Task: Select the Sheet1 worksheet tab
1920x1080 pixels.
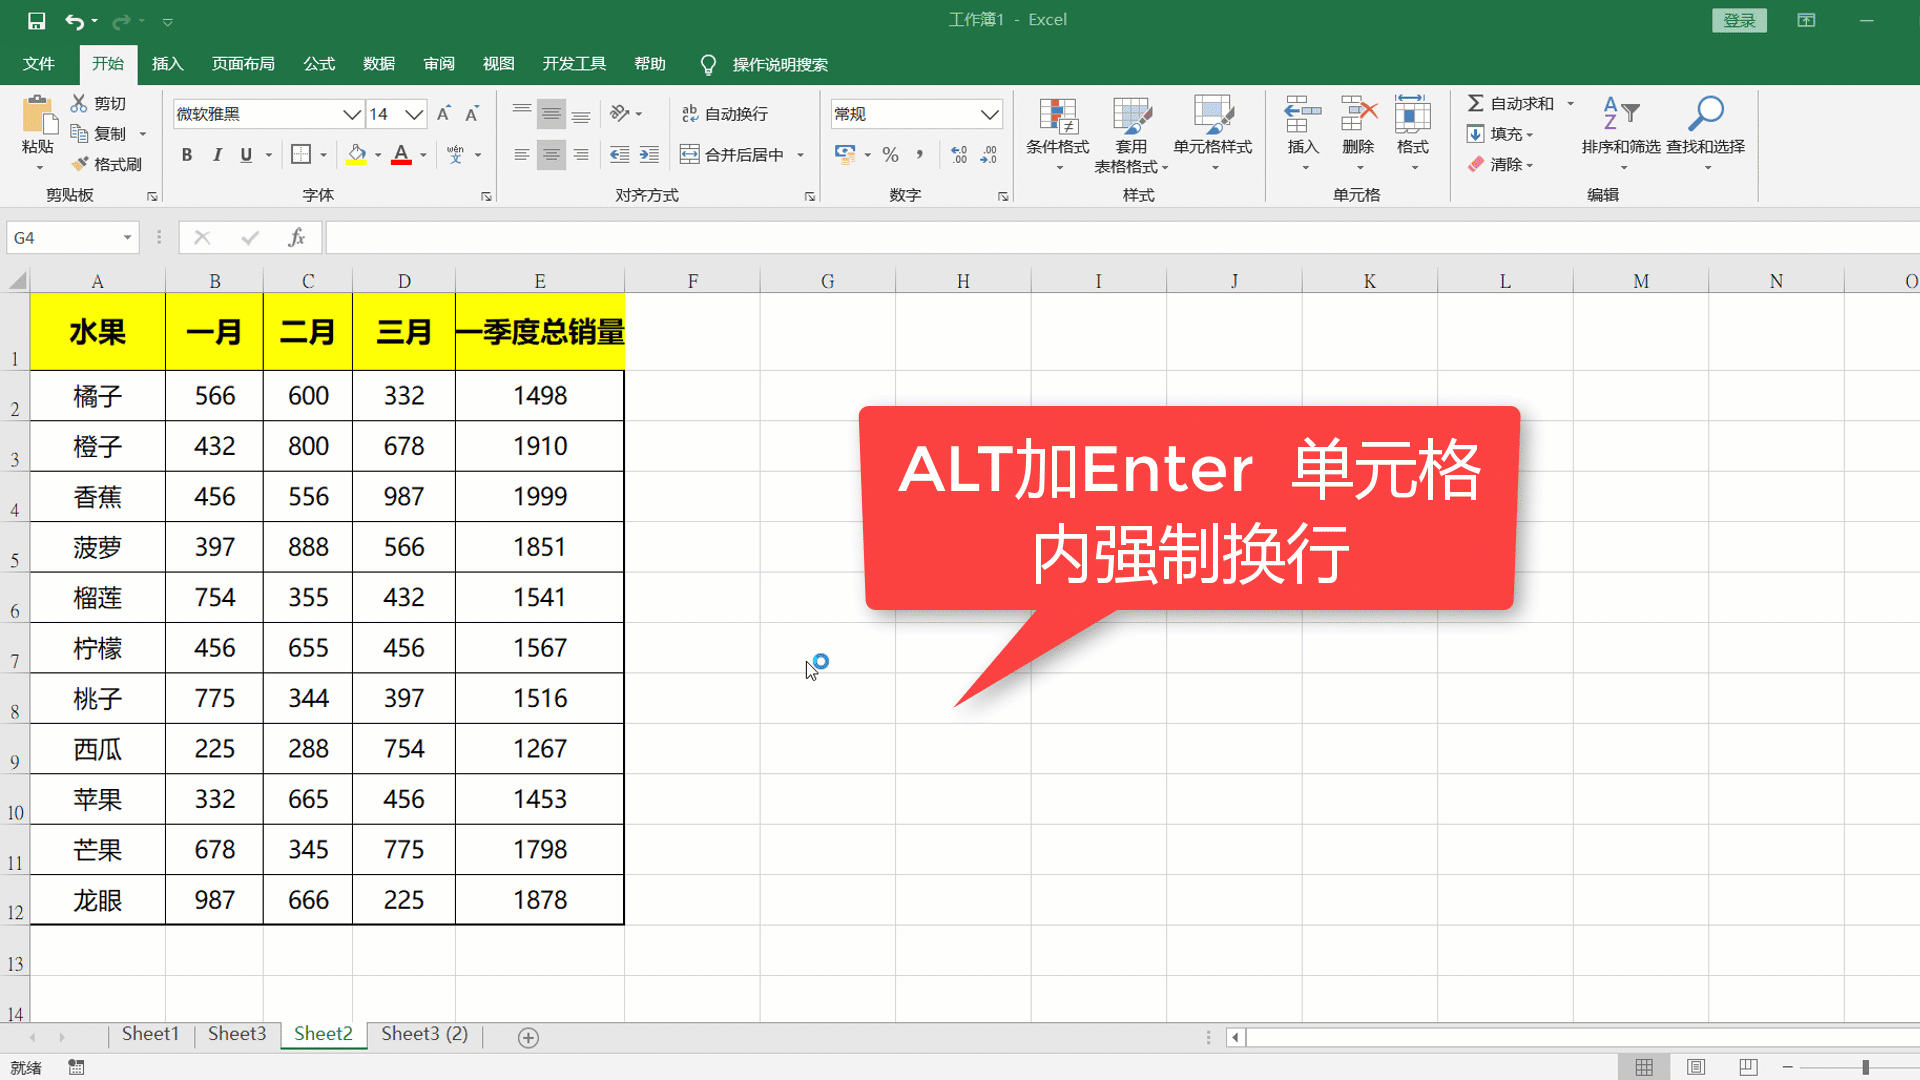Action: pyautogui.click(x=150, y=1034)
